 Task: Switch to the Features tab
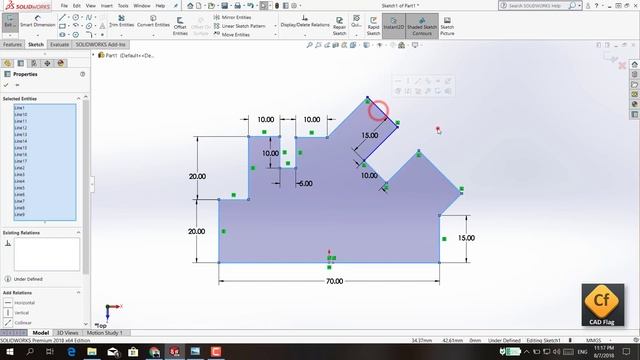pos(12,44)
